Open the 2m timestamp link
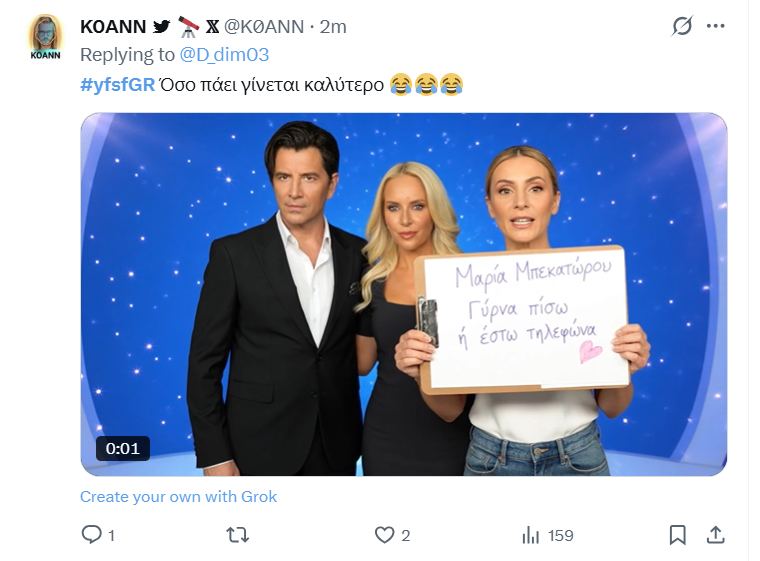 pos(333,27)
